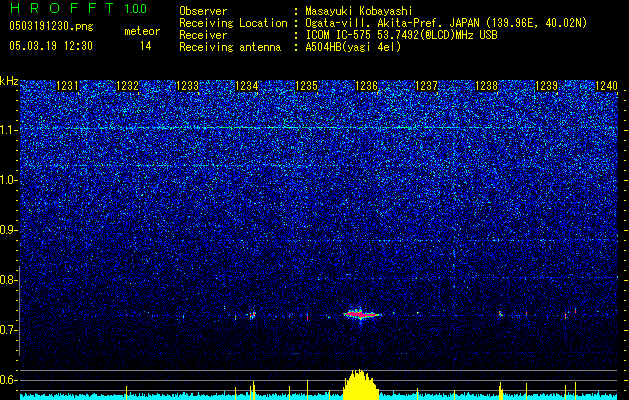Click the 1234 time marker

[247, 86]
